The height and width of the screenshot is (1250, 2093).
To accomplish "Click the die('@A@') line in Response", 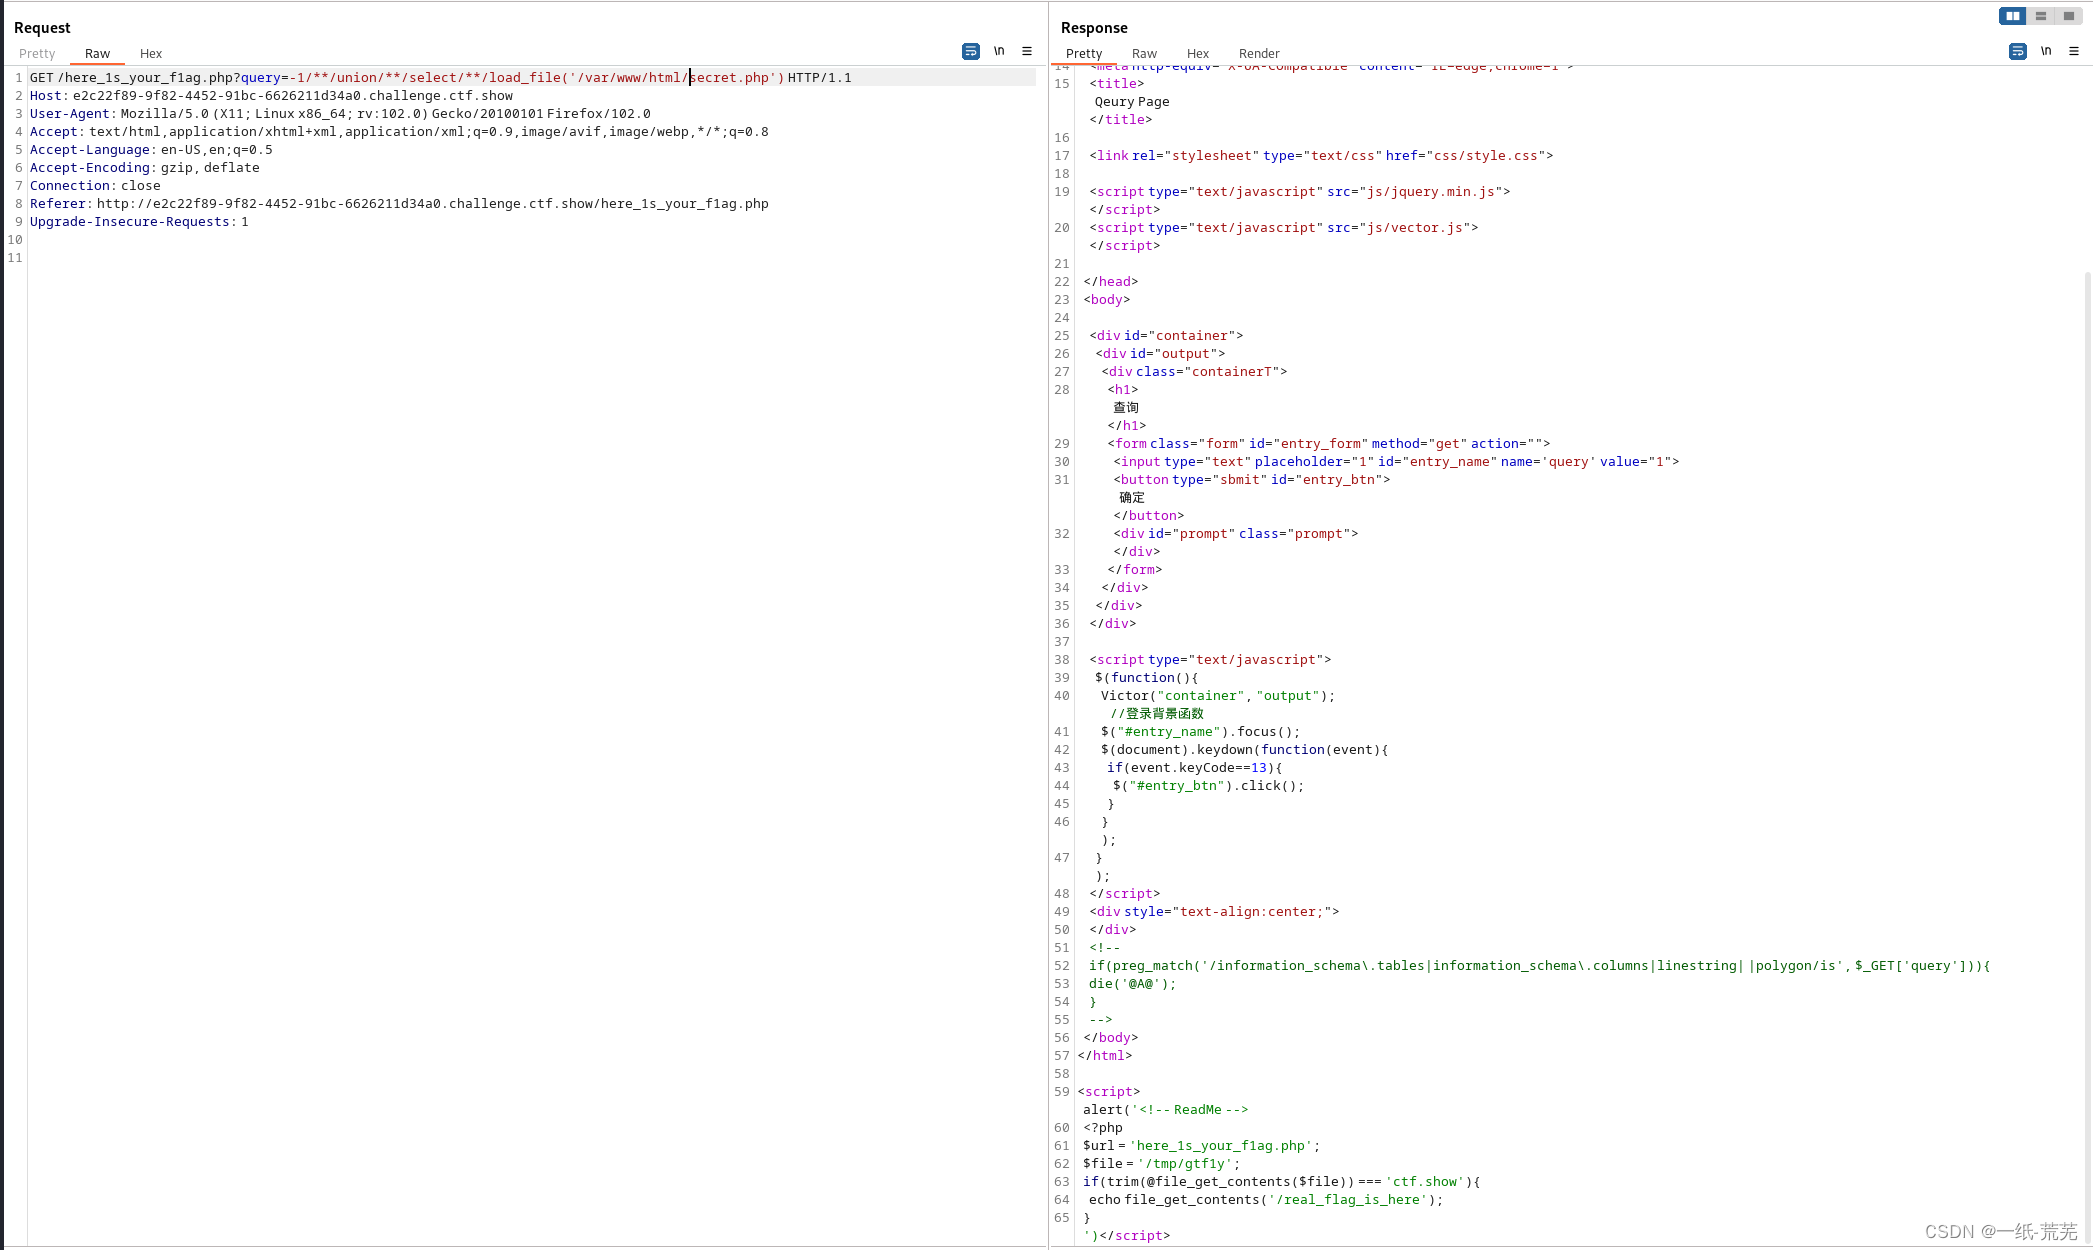I will coord(1132,984).
